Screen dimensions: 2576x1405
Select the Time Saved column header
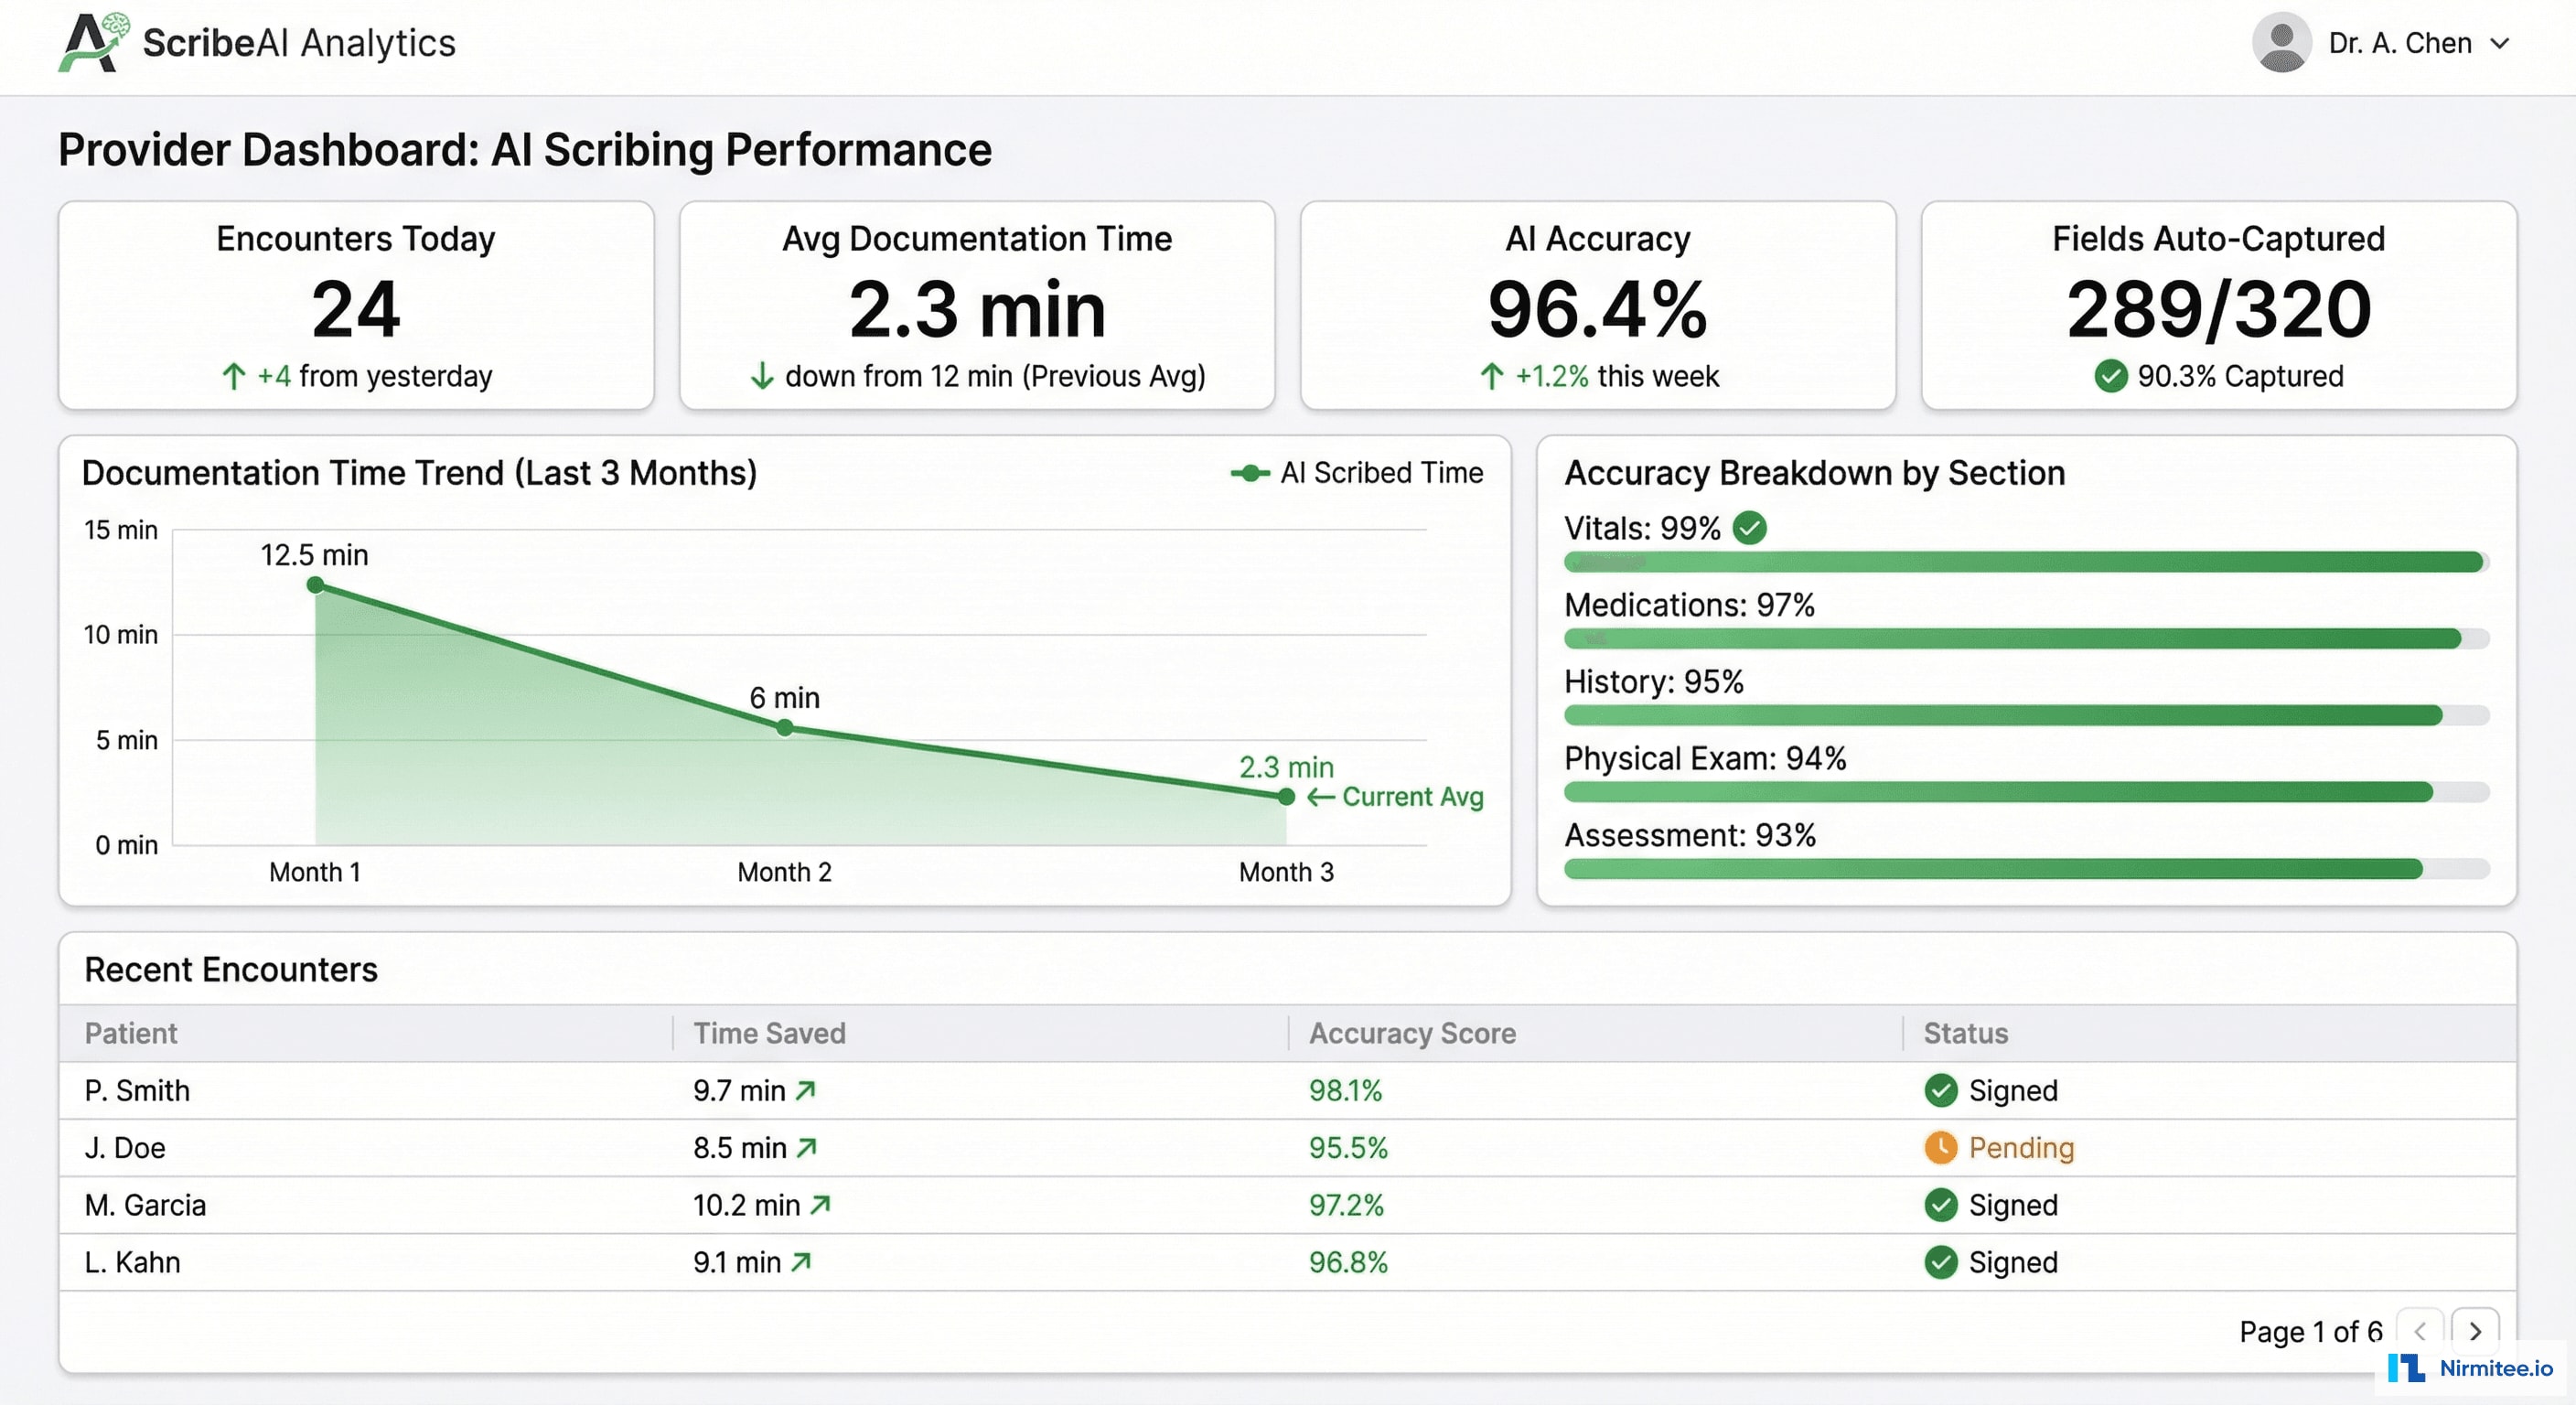pyautogui.click(x=769, y=1034)
